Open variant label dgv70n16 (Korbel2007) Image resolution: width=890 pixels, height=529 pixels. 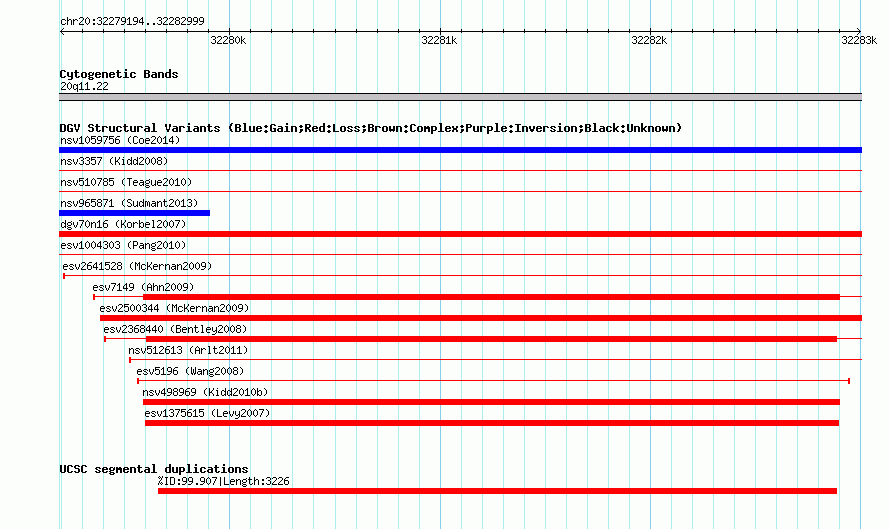[x=123, y=224]
